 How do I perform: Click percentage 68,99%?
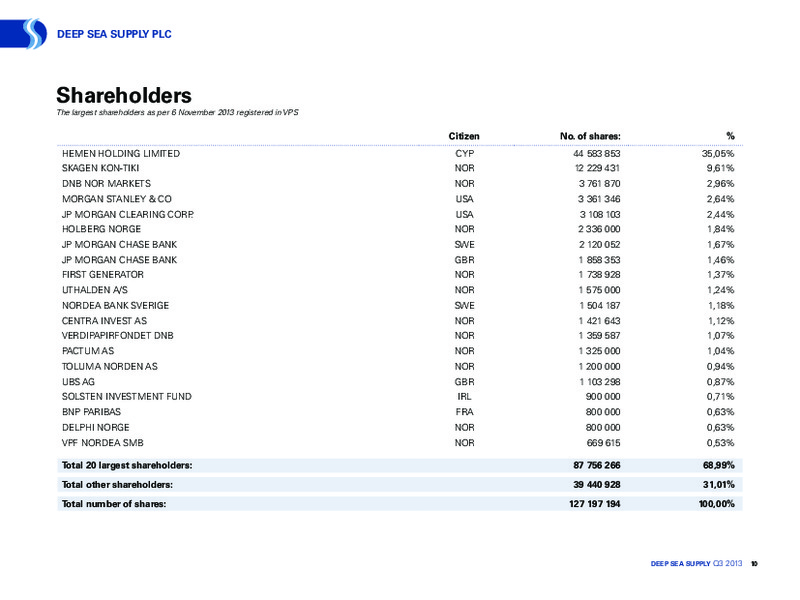(719, 465)
